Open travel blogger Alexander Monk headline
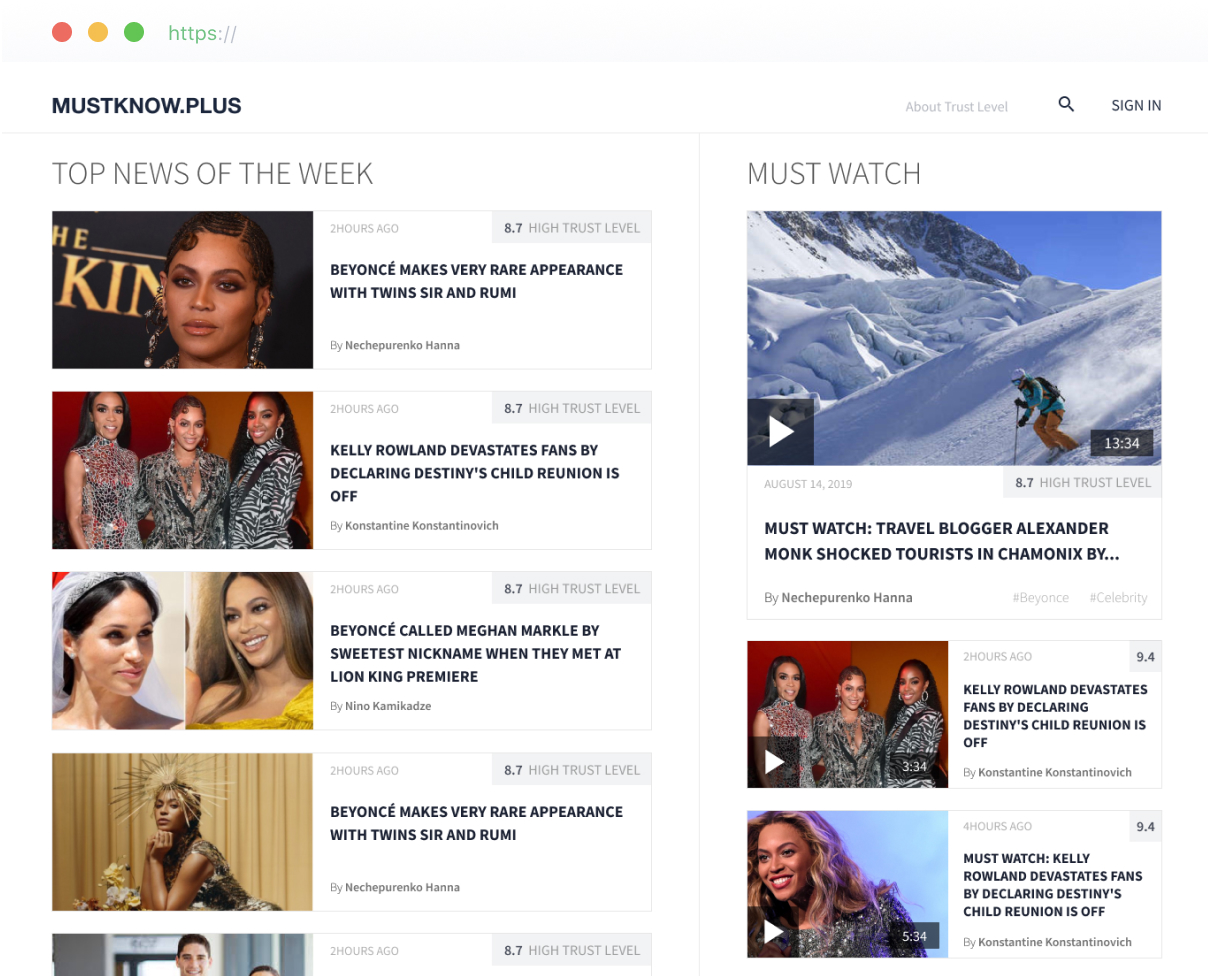The image size is (1210, 978). (x=941, y=541)
